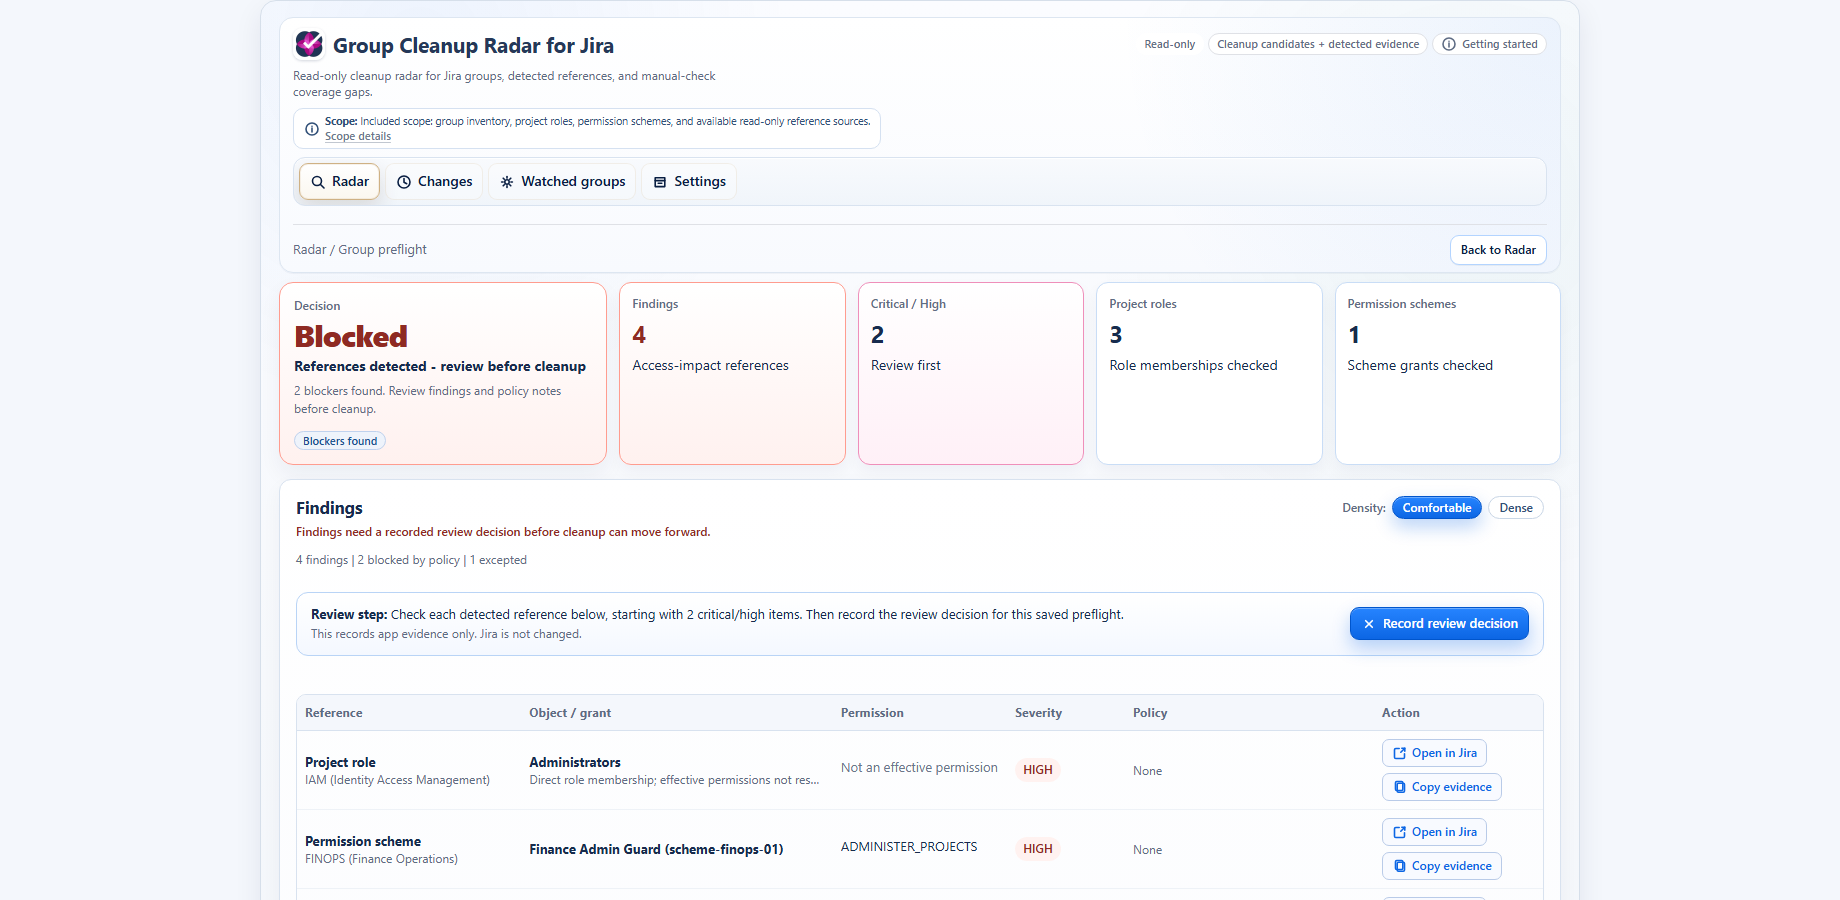1840x900 pixels.
Task: Click the Radar tab search icon
Action: pyautogui.click(x=318, y=182)
